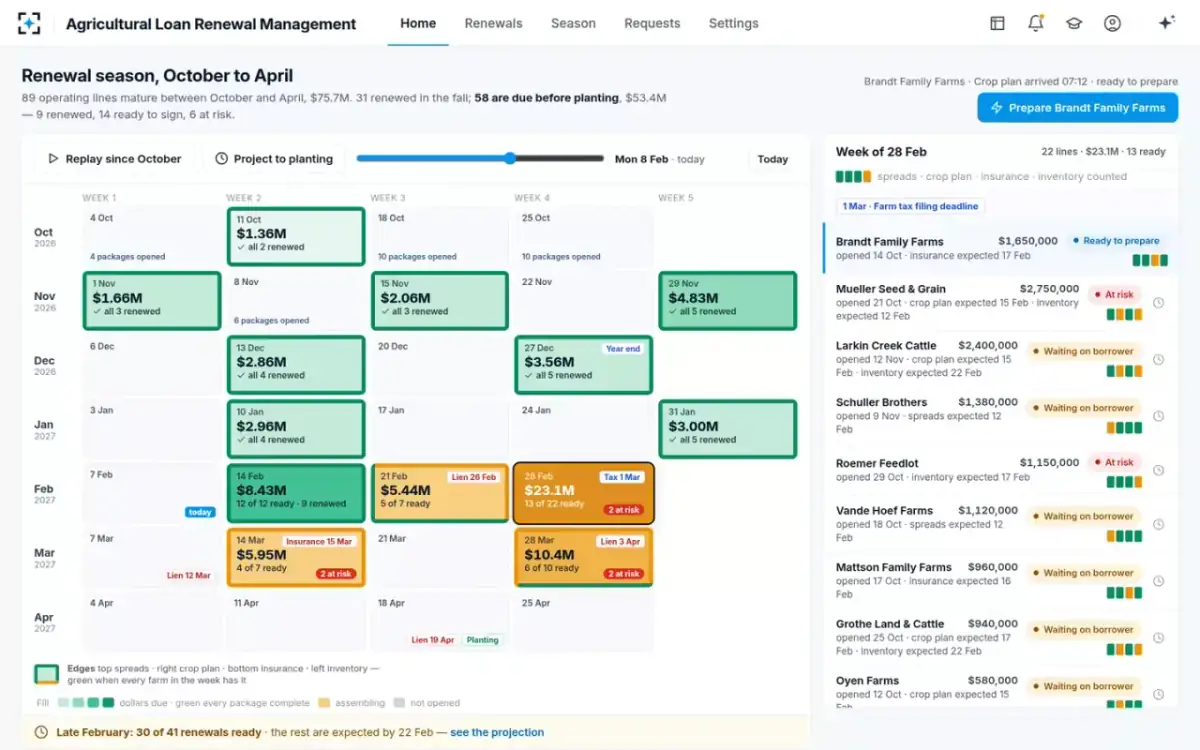Jump to Today on the timeline

(x=773, y=159)
